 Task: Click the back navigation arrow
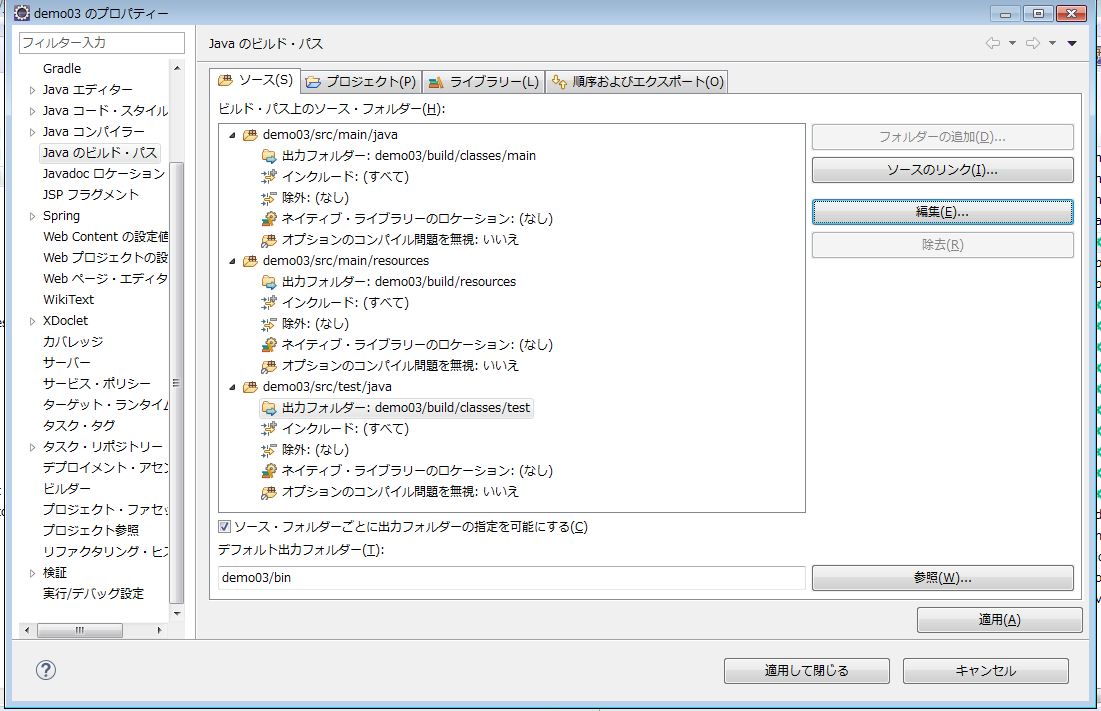[992, 42]
